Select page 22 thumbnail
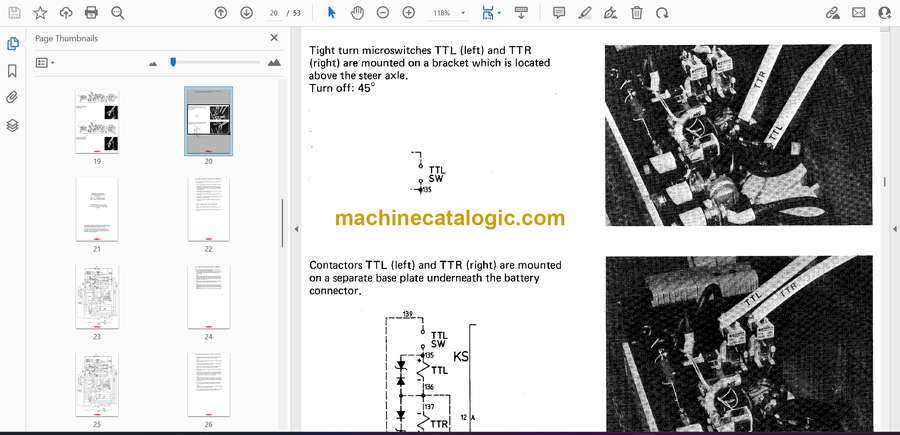Screen dimensions: 900x435 point(208,209)
